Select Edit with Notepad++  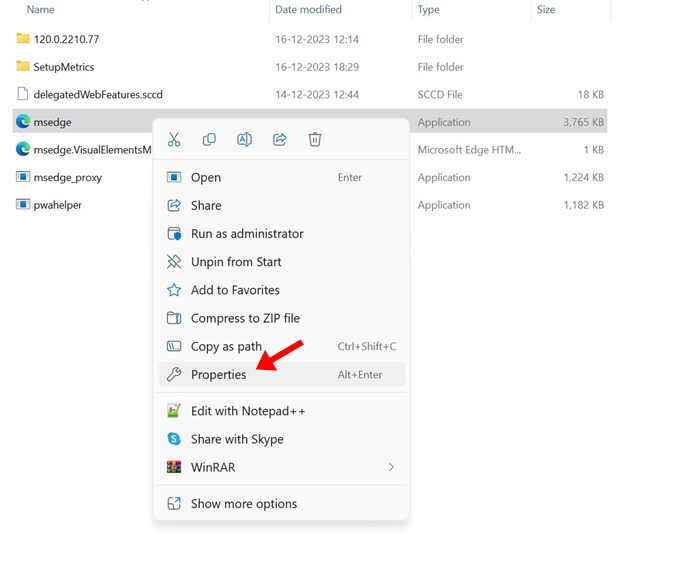(x=281, y=411)
